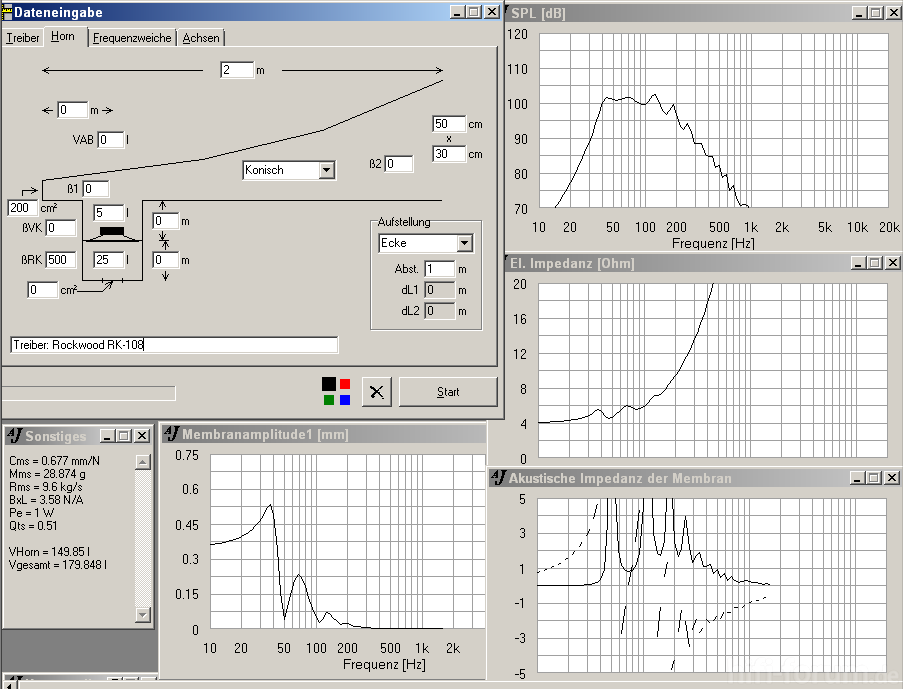The image size is (903, 689).
Task: Pick the green color square
Action: [329, 400]
